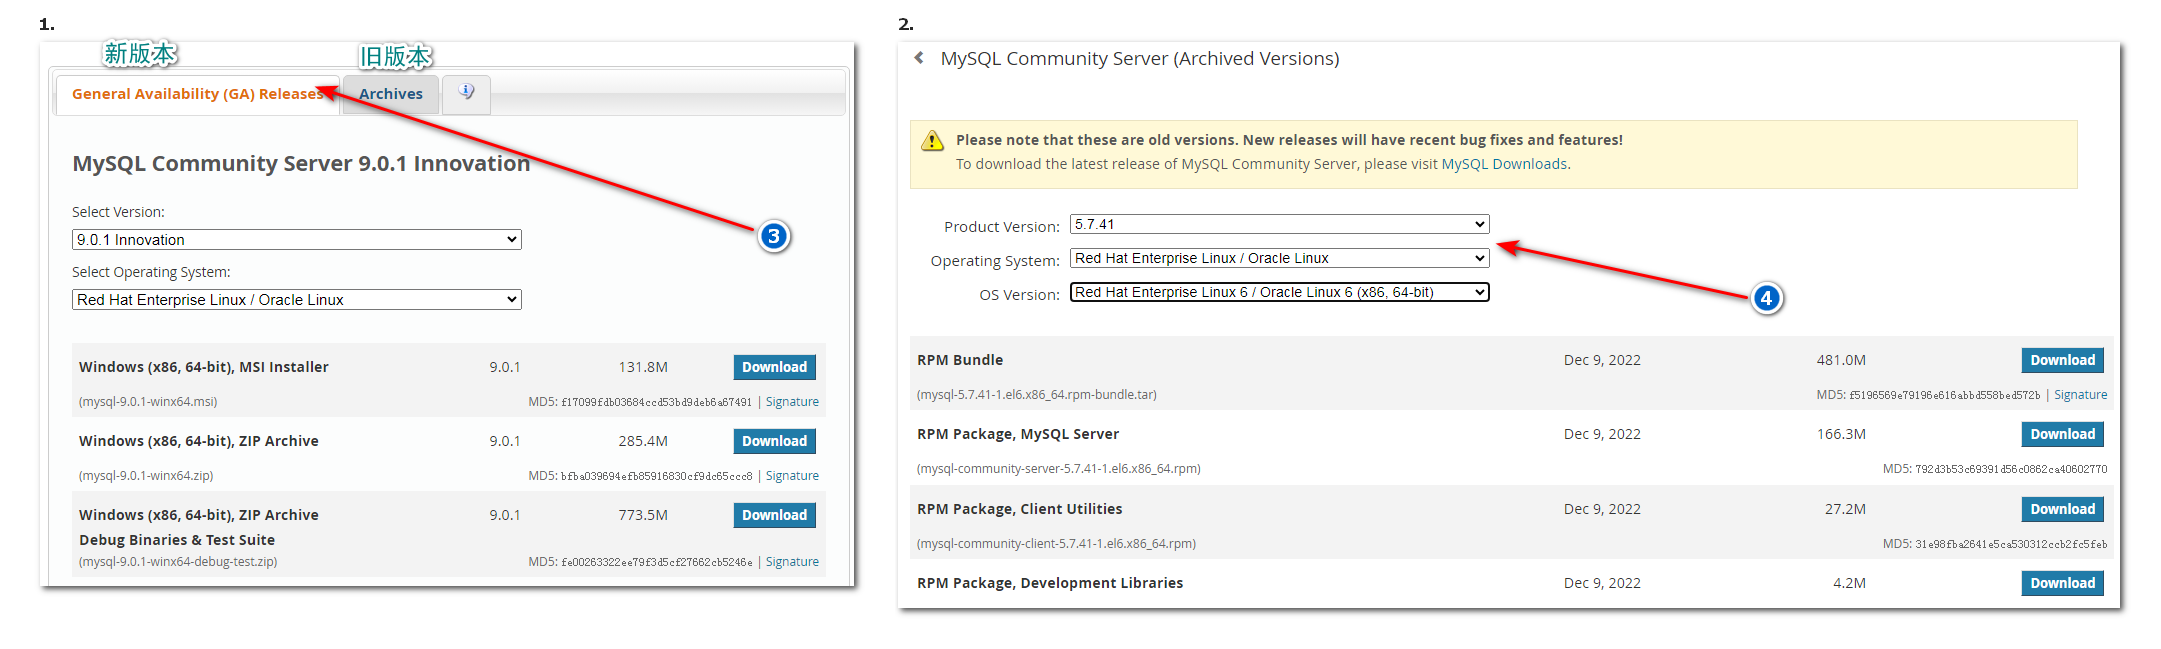Image resolution: width=2161 pixels, height=649 pixels.
Task: Click the RPM Bundle row title
Action: click(x=960, y=360)
